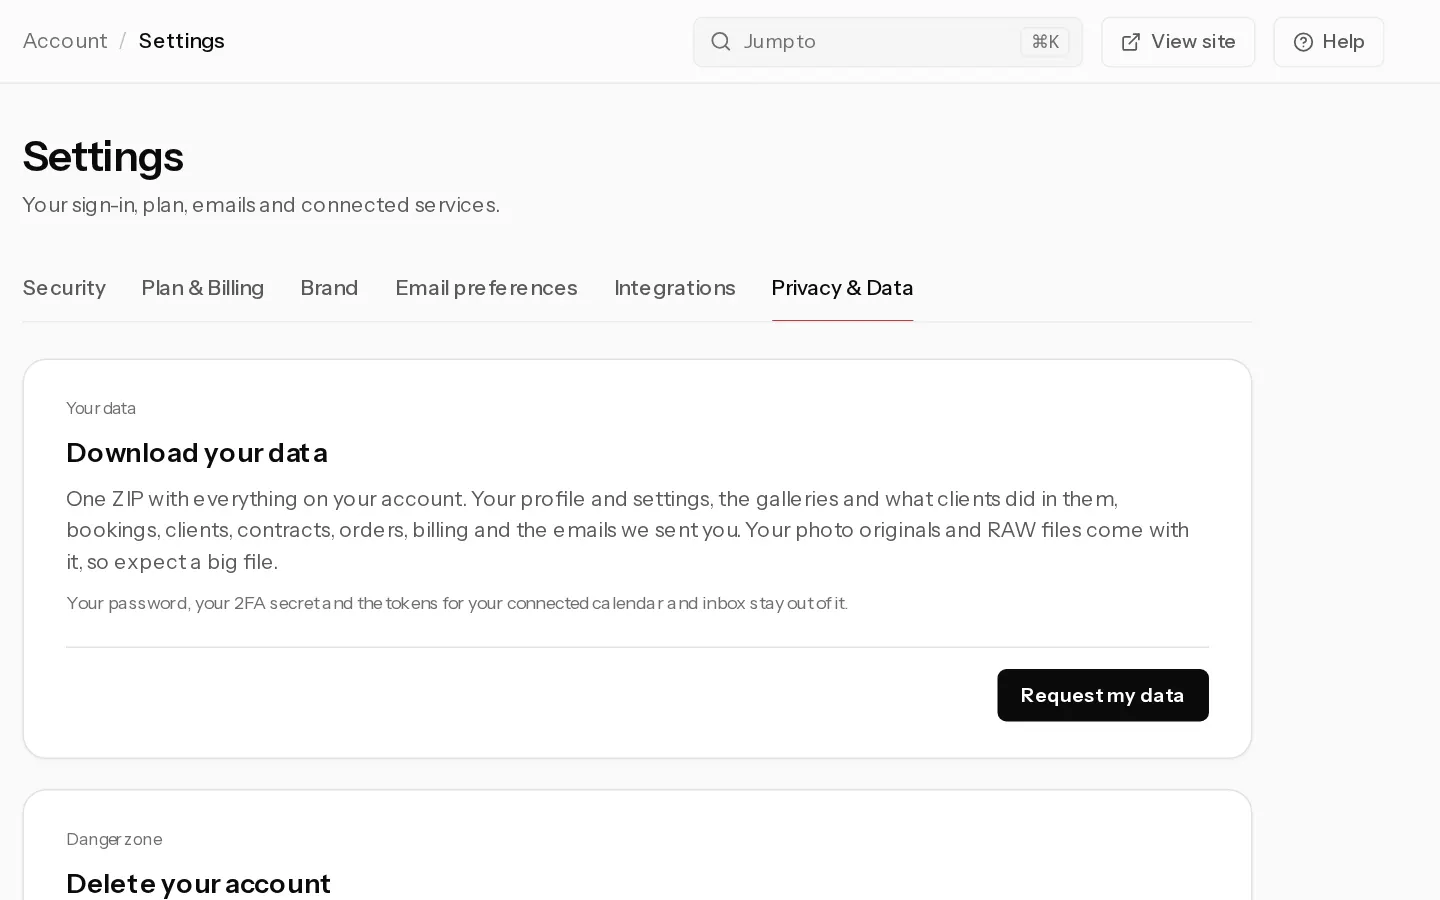Click the note about password and 2FA secret
The width and height of the screenshot is (1440, 900).
coord(457,603)
